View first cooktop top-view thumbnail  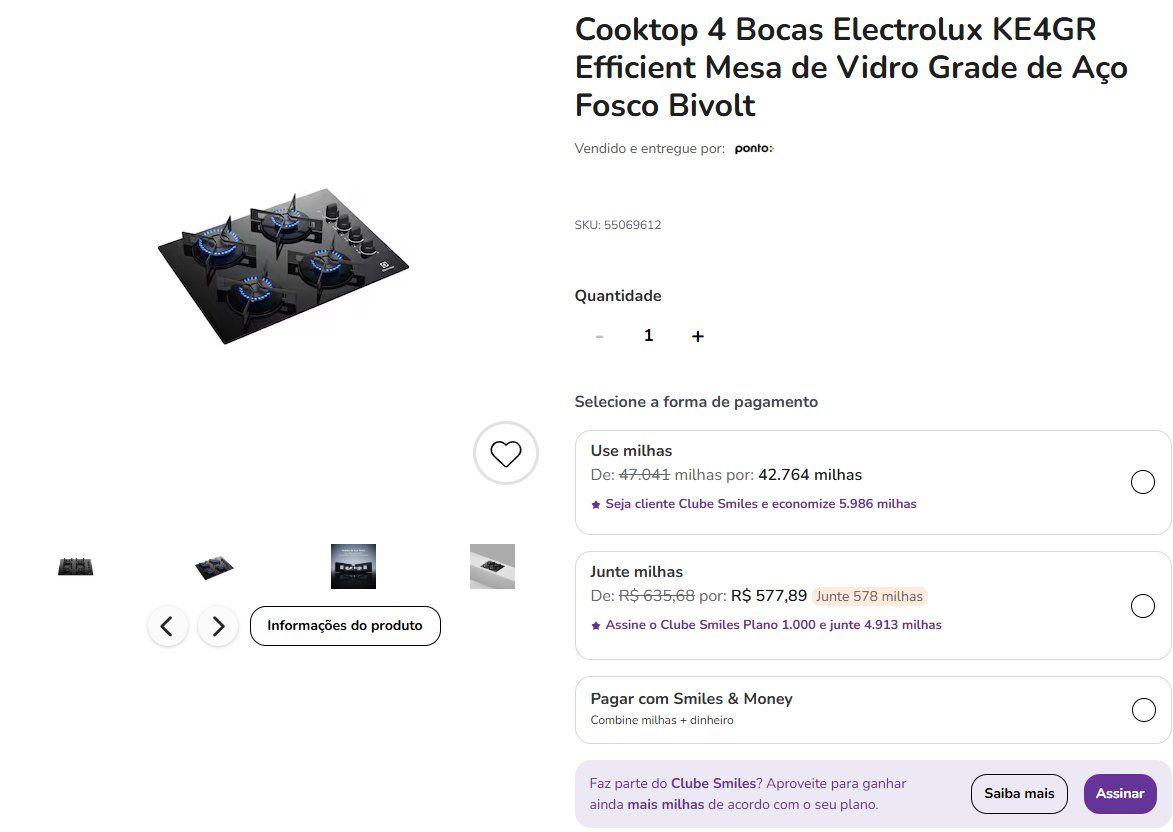[x=76, y=566]
